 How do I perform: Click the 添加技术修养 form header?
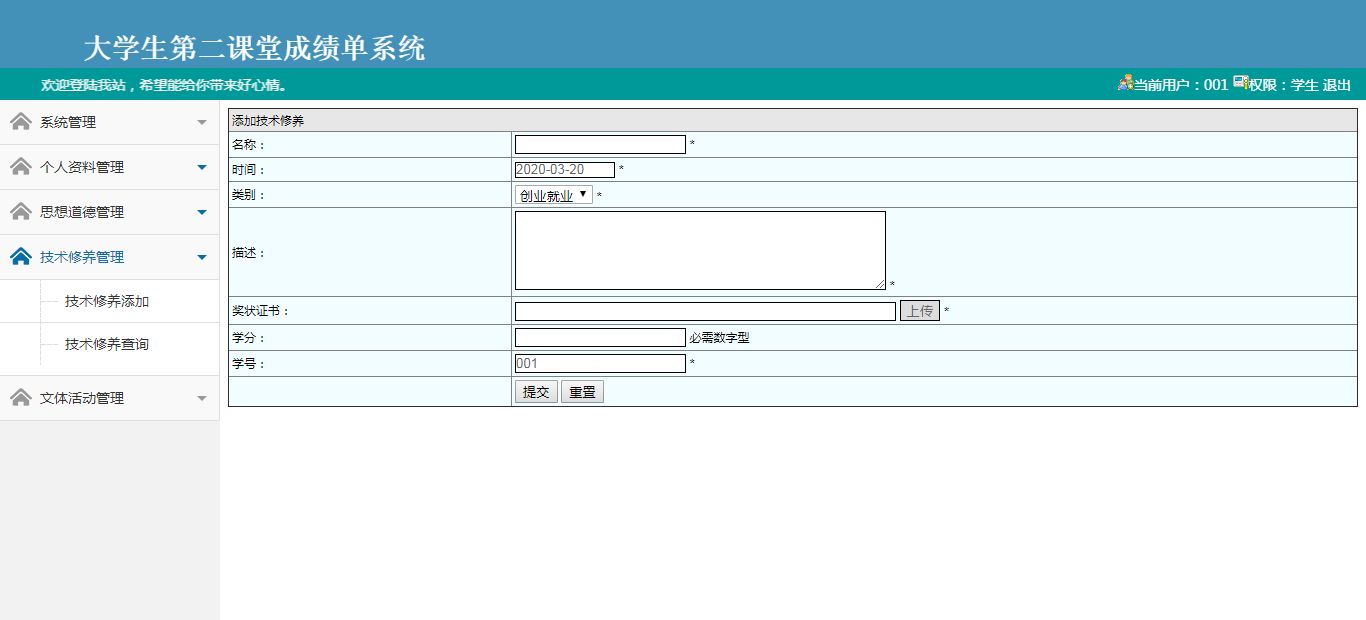268,121
